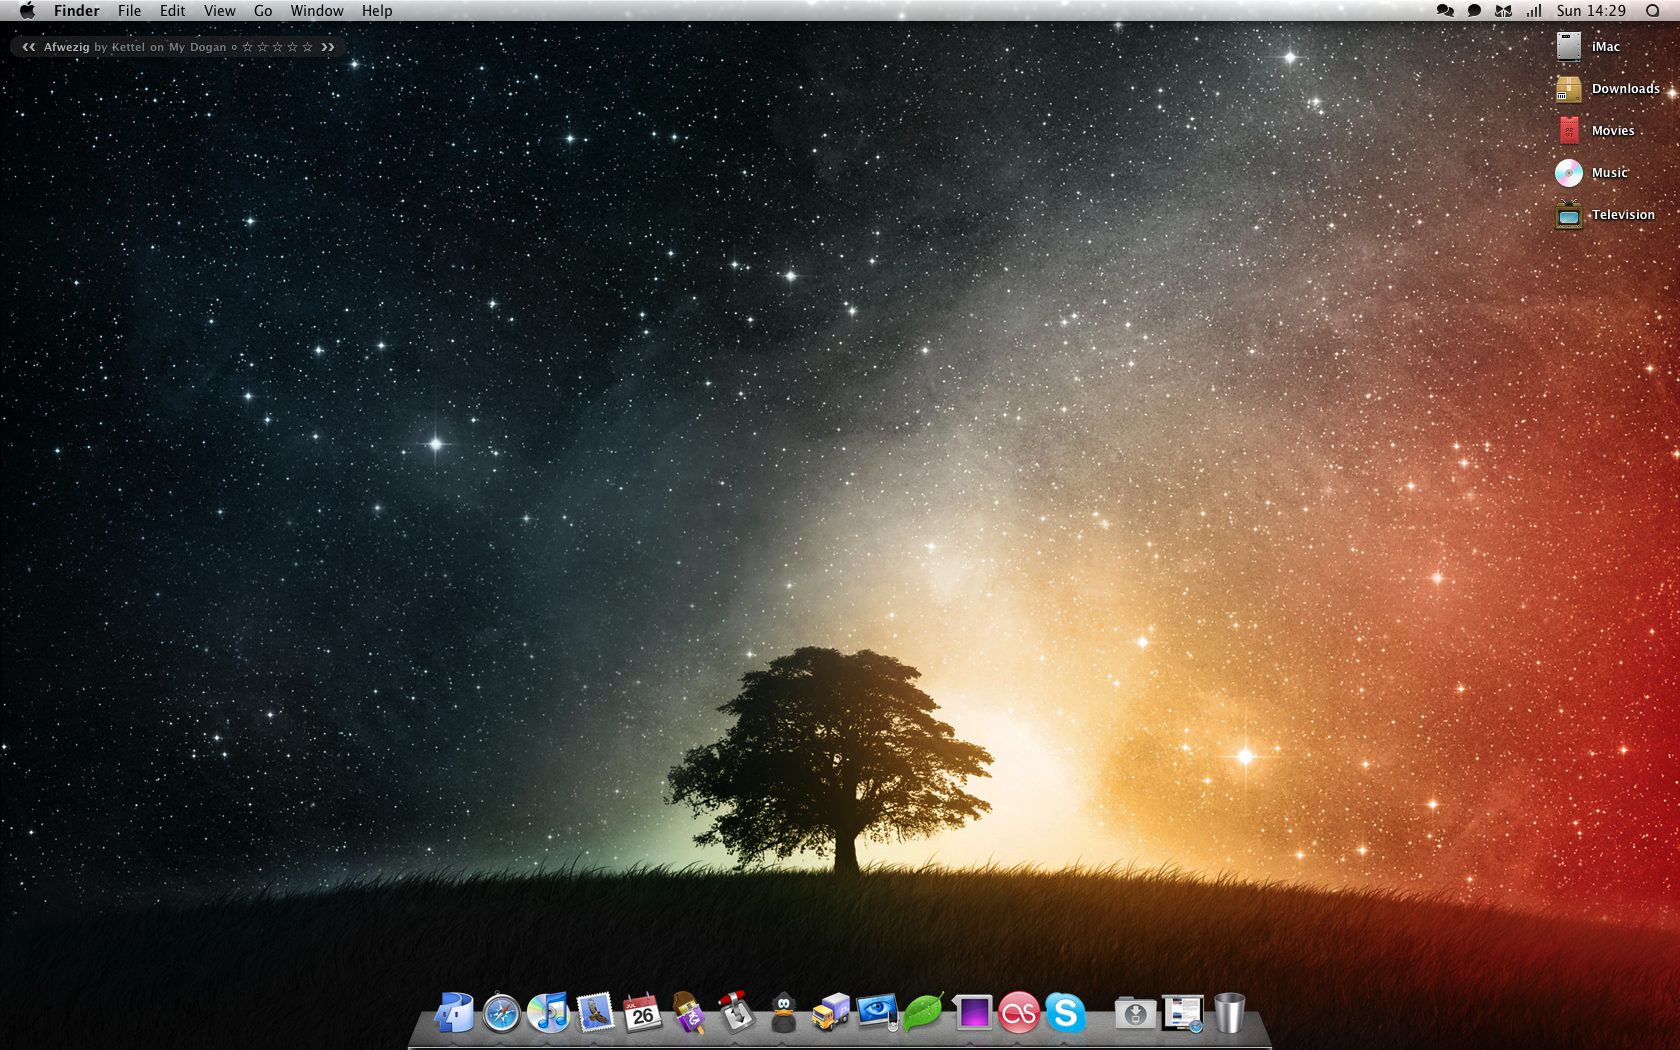Rate the song Afwezig five stars
The height and width of the screenshot is (1050, 1680).
pos(308,47)
